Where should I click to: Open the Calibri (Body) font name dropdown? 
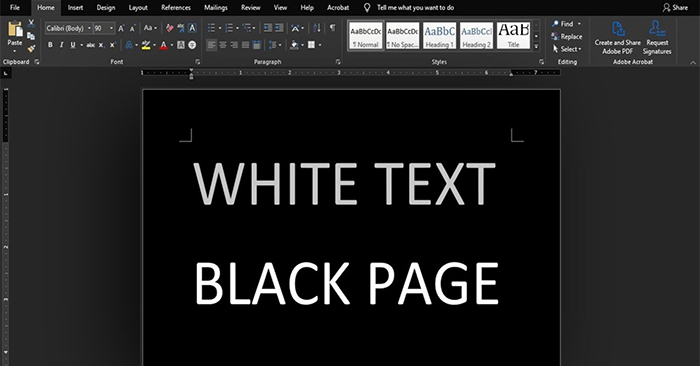point(89,28)
